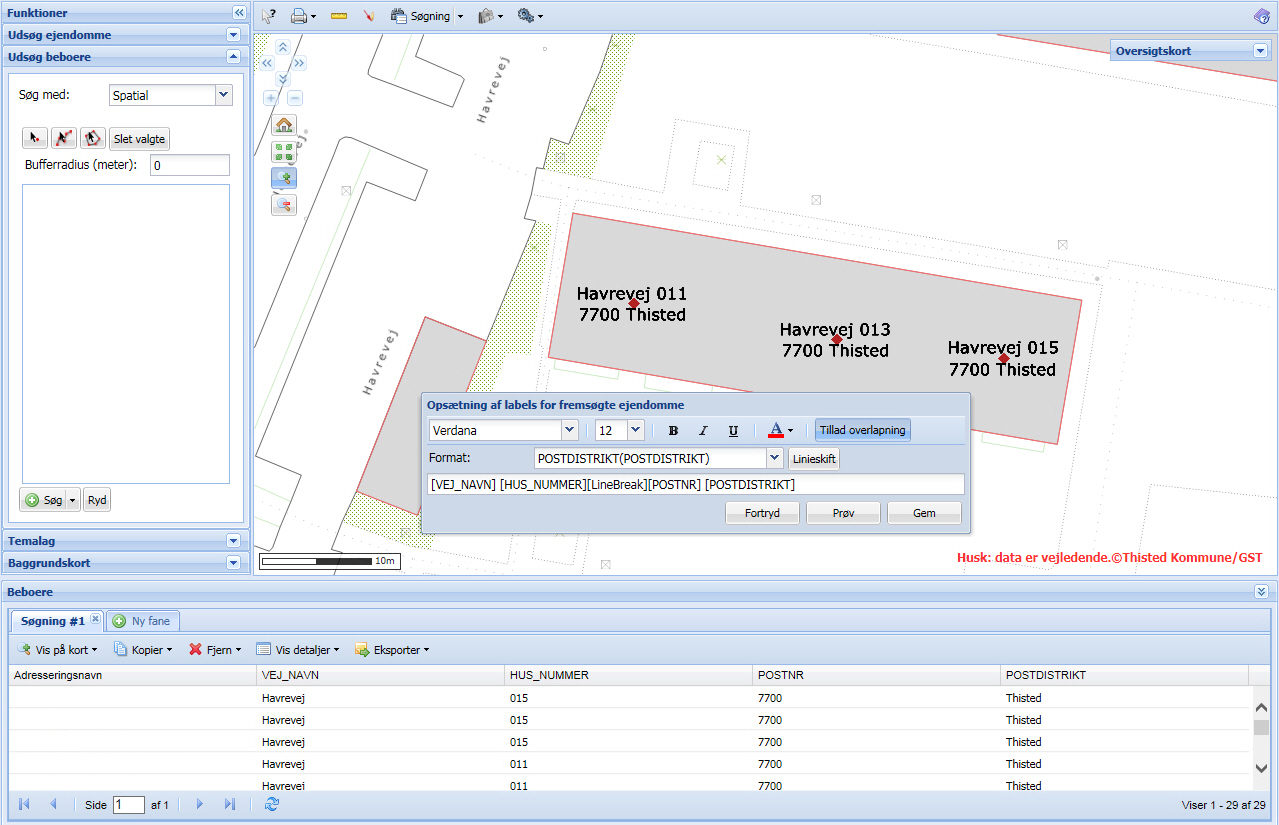The width and height of the screenshot is (1279, 825).
Task: Click the green four-squares map tool
Action: 284,152
